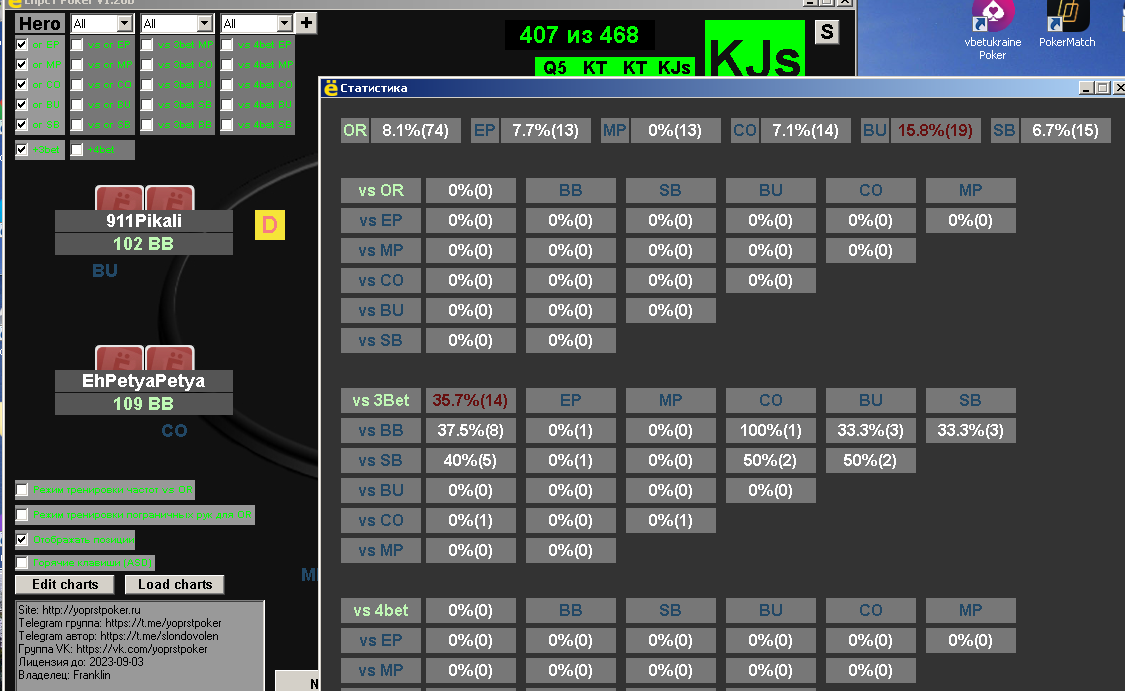Image resolution: width=1125 pixels, height=691 pixels.
Task: Enable the 'vs 3bet BB' checkbox
Action: point(147,125)
